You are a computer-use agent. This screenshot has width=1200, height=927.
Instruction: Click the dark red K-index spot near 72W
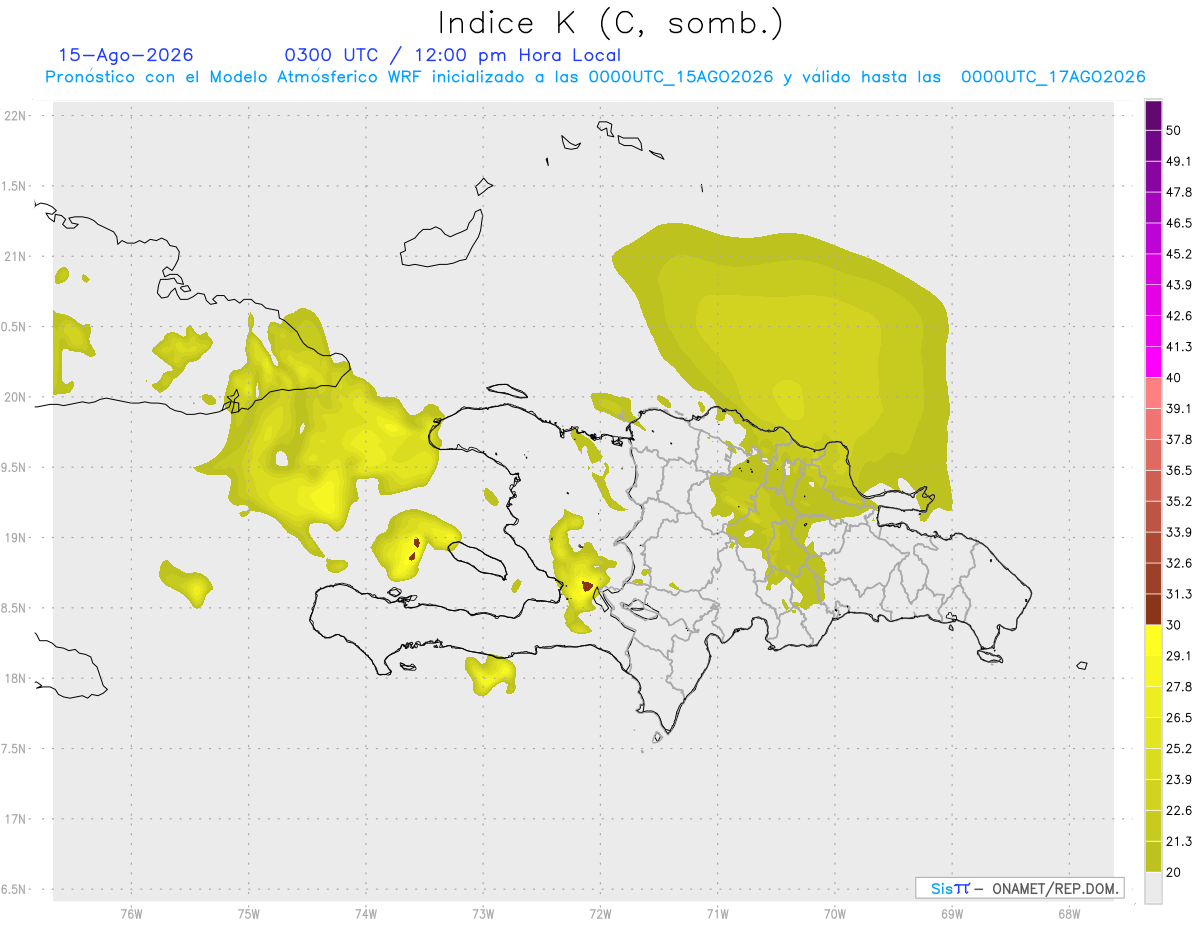tap(587, 587)
